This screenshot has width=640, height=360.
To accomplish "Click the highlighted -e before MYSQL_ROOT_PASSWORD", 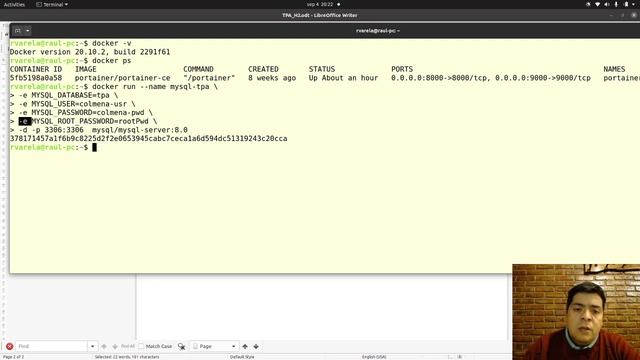I will pyautogui.click(x=25, y=121).
